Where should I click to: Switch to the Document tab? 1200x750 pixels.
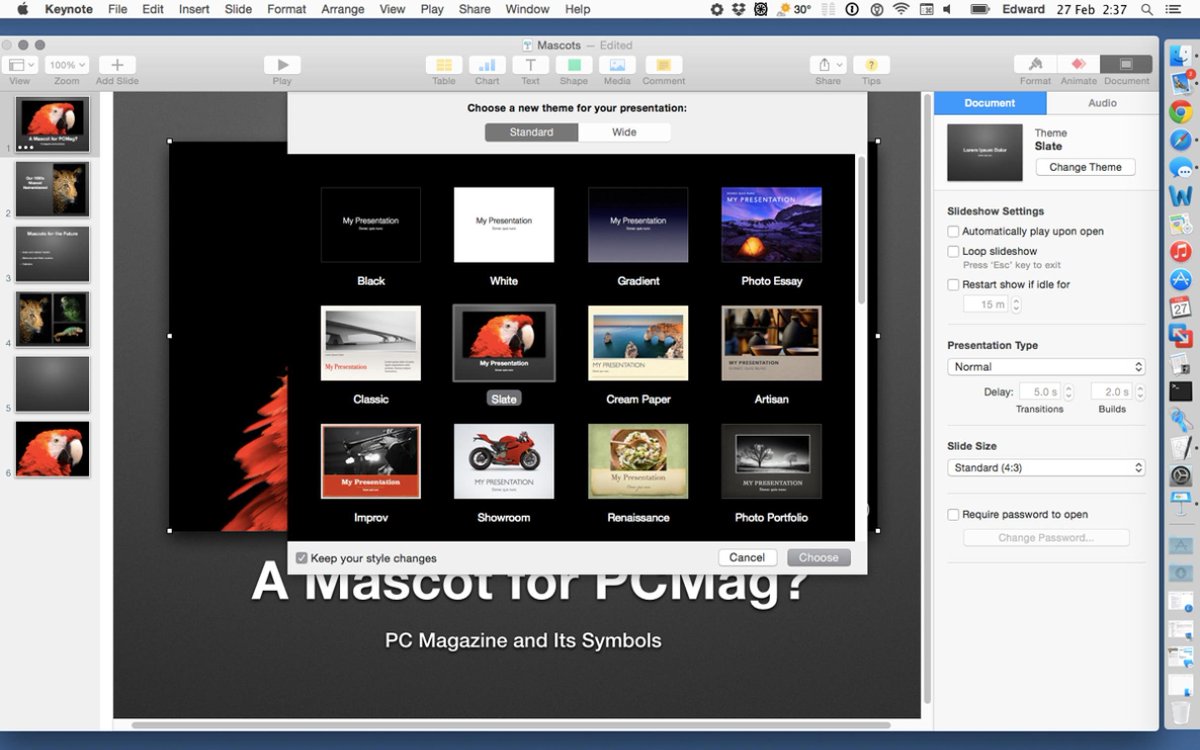coord(990,103)
